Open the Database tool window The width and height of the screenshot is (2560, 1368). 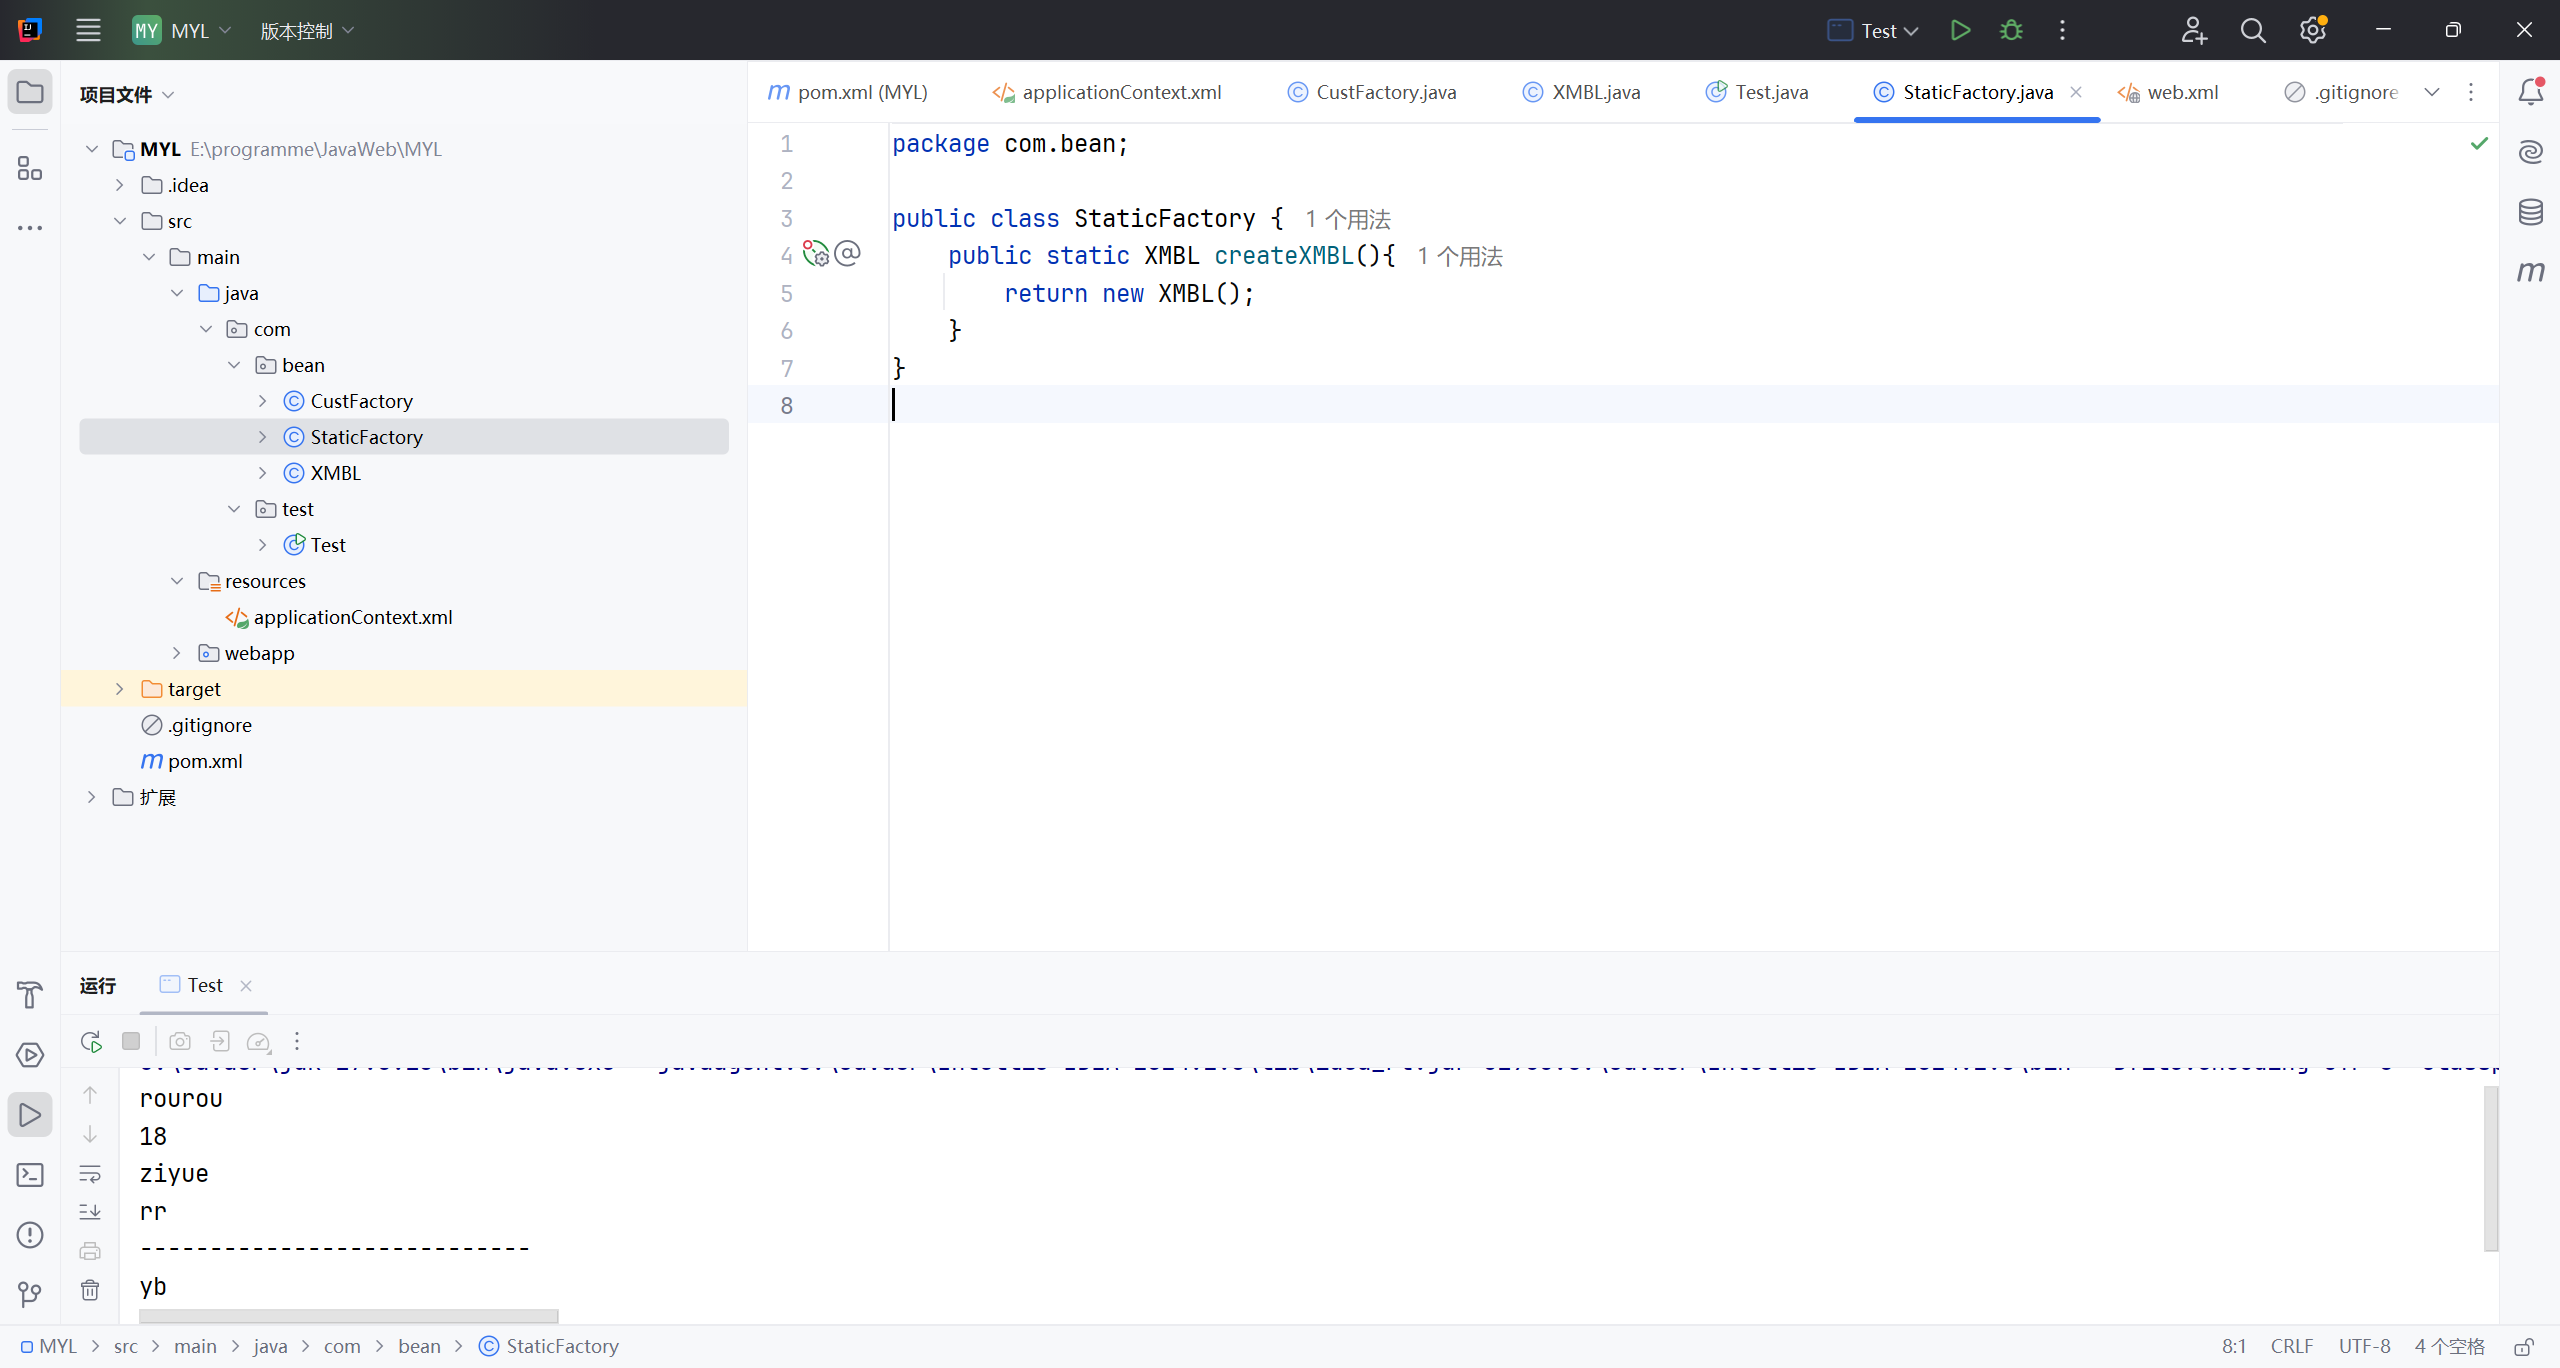(2530, 212)
